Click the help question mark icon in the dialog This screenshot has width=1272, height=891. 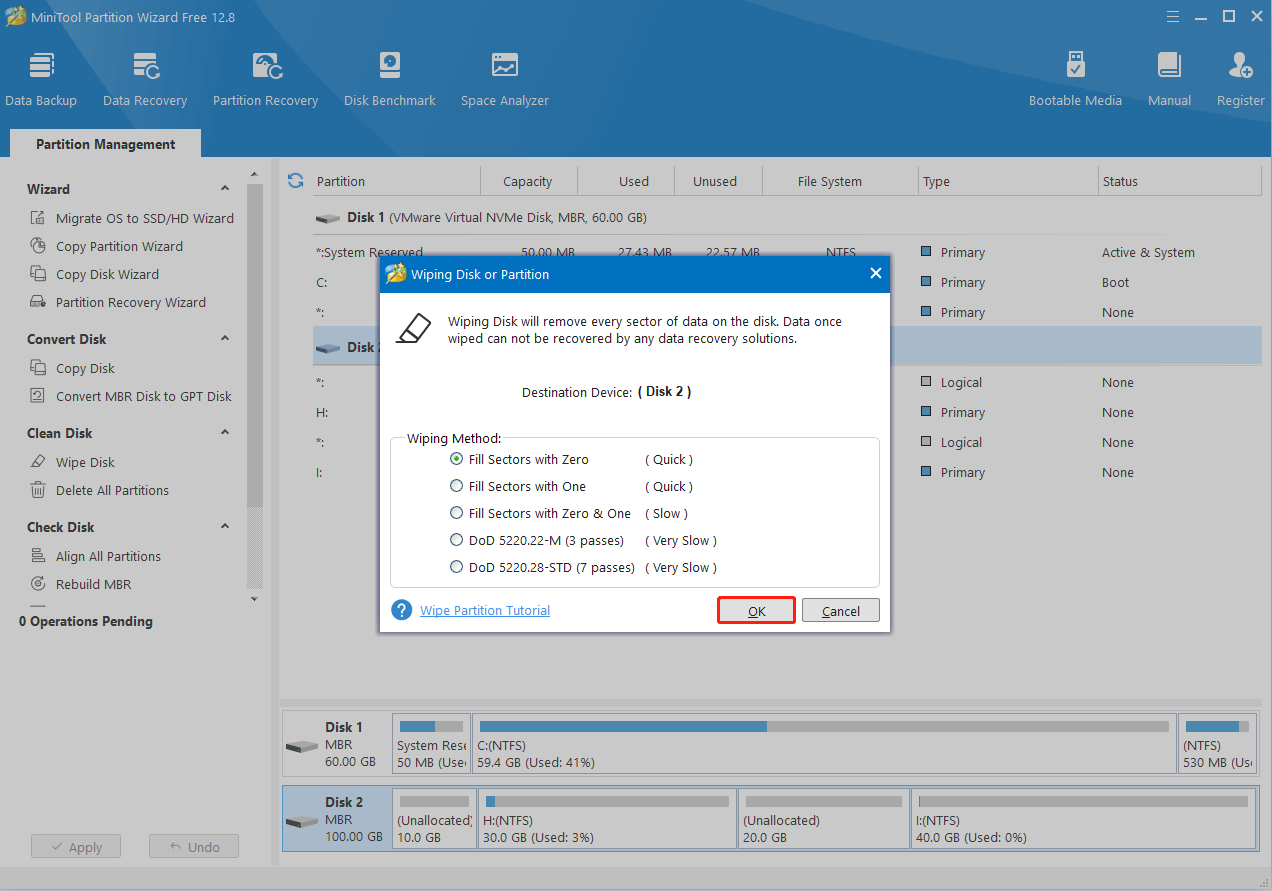click(x=402, y=610)
